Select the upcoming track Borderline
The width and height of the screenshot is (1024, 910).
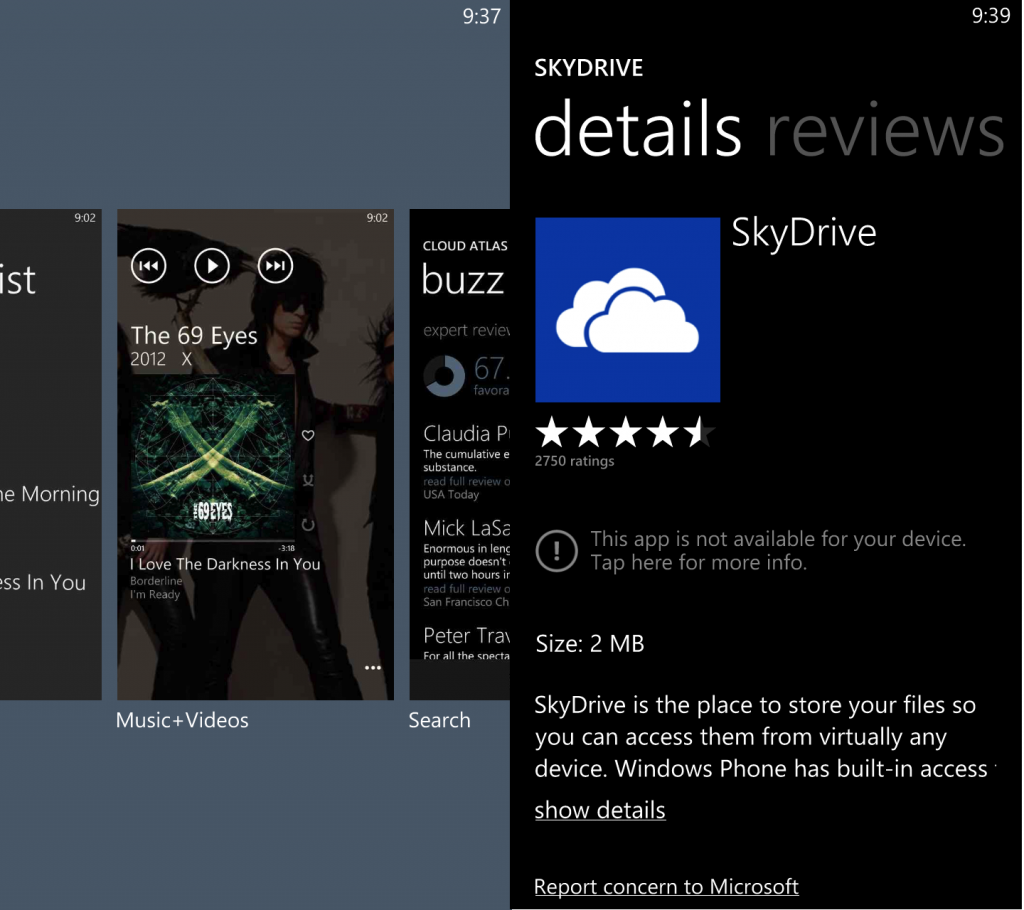(156, 581)
